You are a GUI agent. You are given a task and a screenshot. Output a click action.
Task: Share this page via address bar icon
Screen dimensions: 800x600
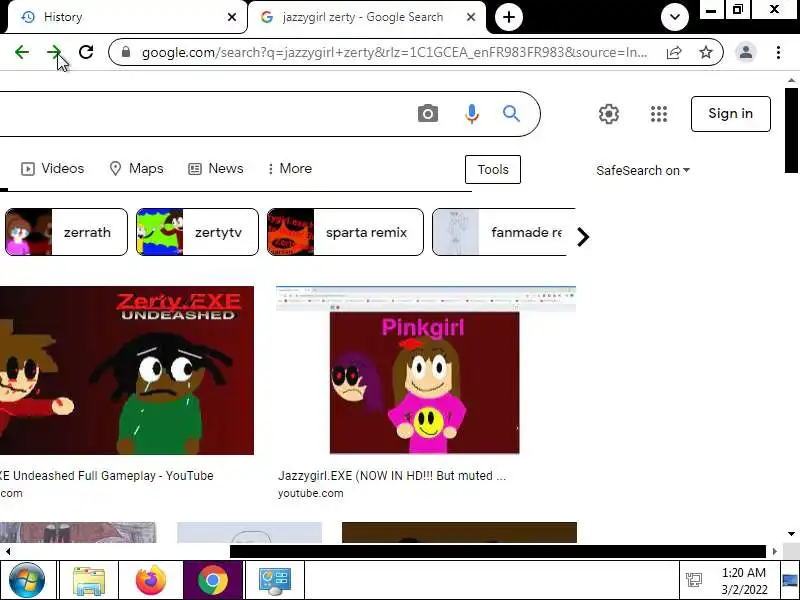pyautogui.click(x=674, y=52)
